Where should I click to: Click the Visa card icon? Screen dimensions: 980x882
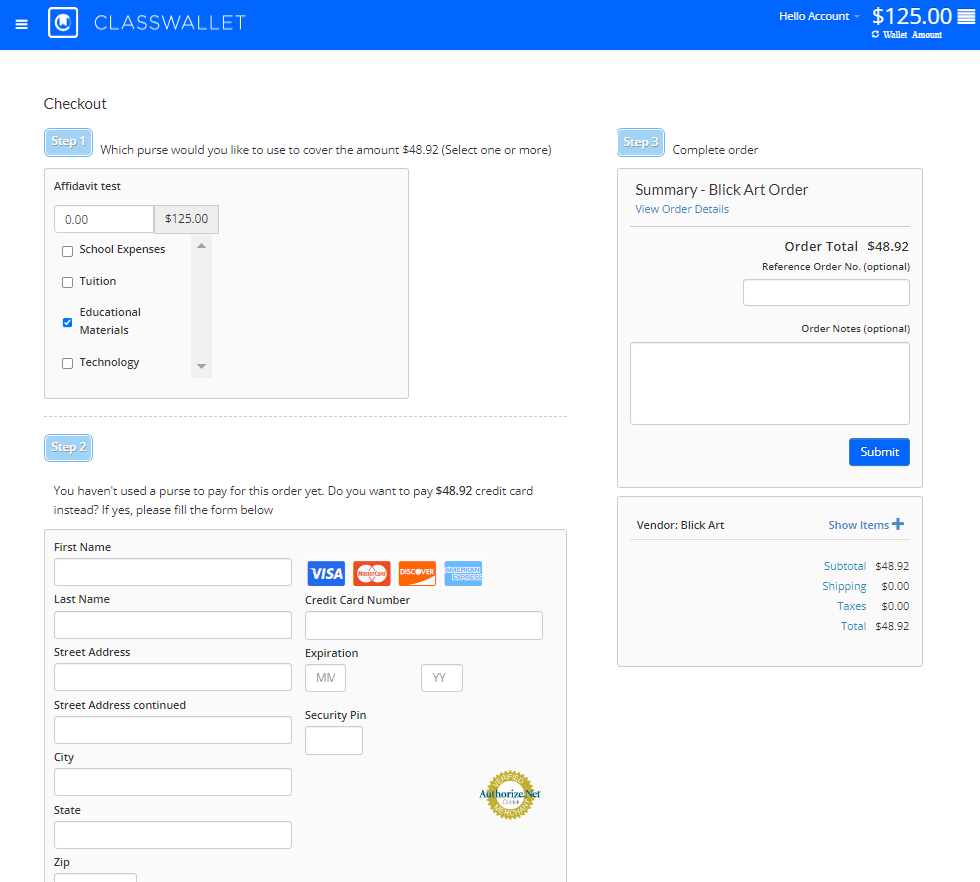326,573
